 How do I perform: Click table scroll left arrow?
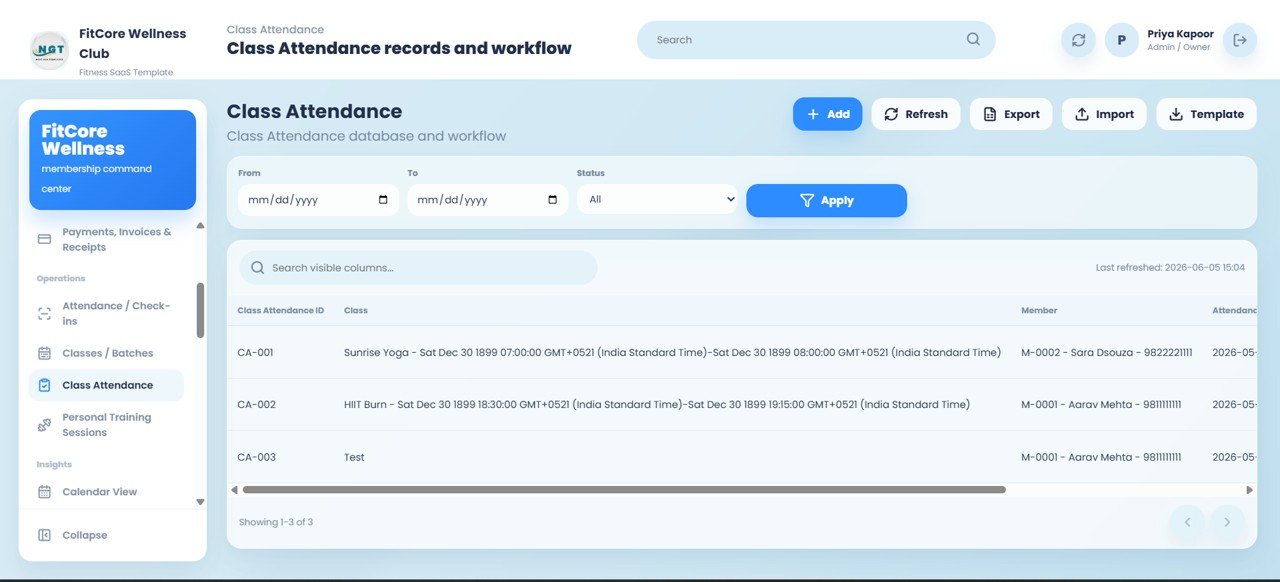tap(234, 490)
